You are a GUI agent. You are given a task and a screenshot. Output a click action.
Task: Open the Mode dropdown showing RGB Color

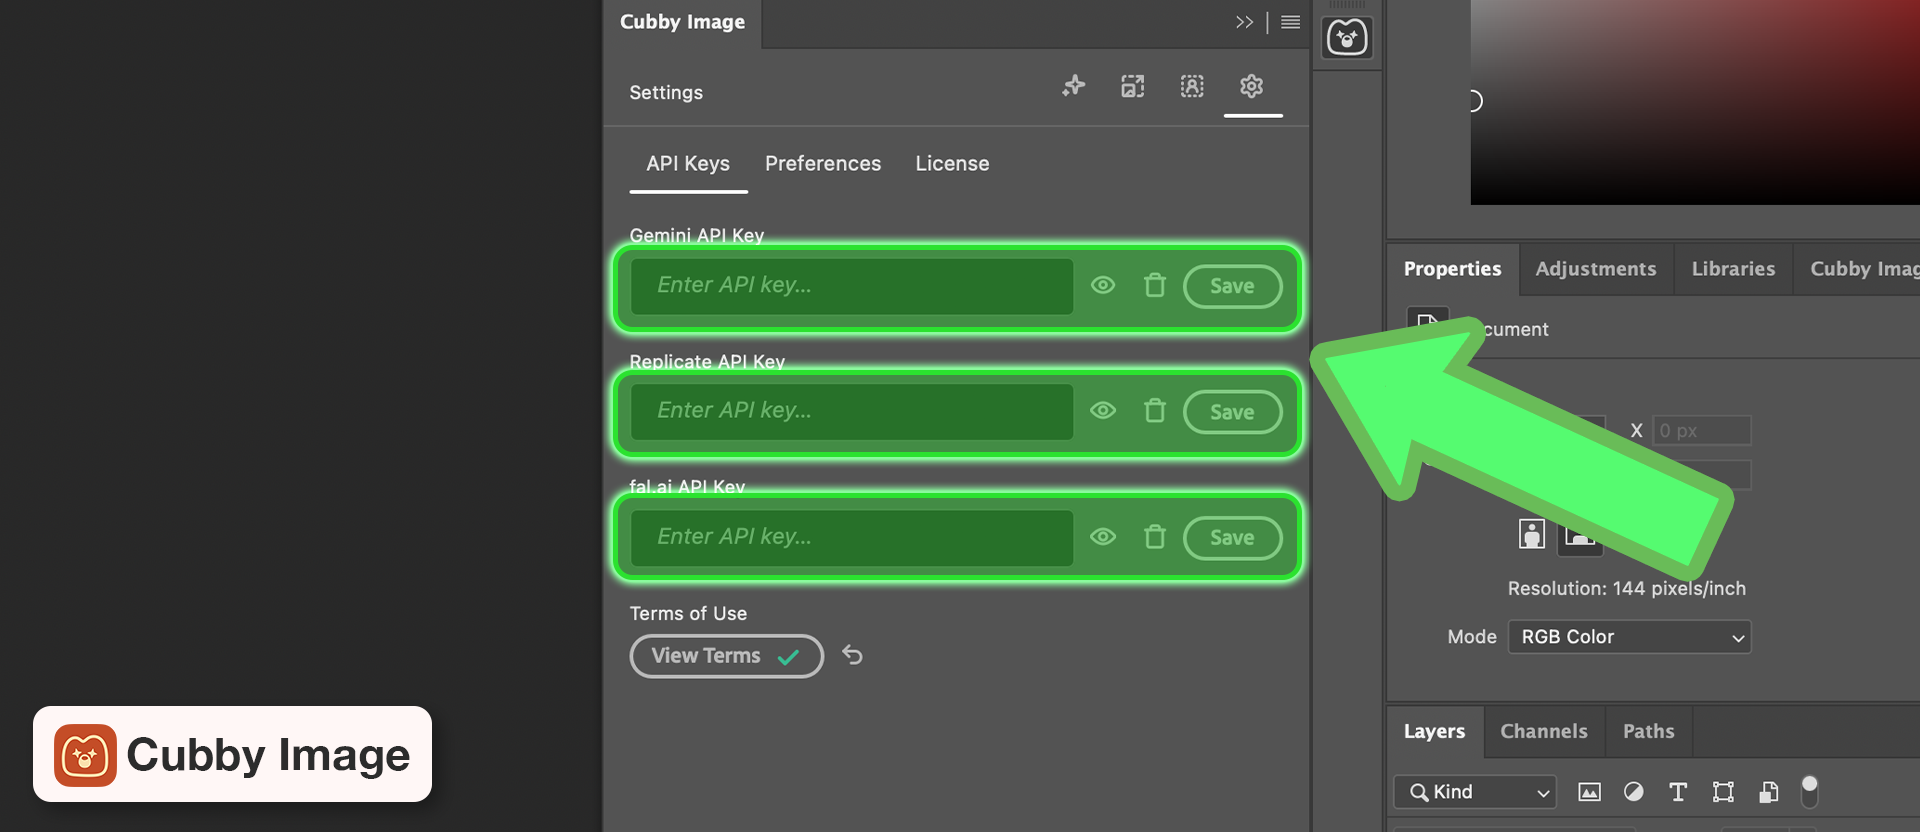coord(1630,637)
